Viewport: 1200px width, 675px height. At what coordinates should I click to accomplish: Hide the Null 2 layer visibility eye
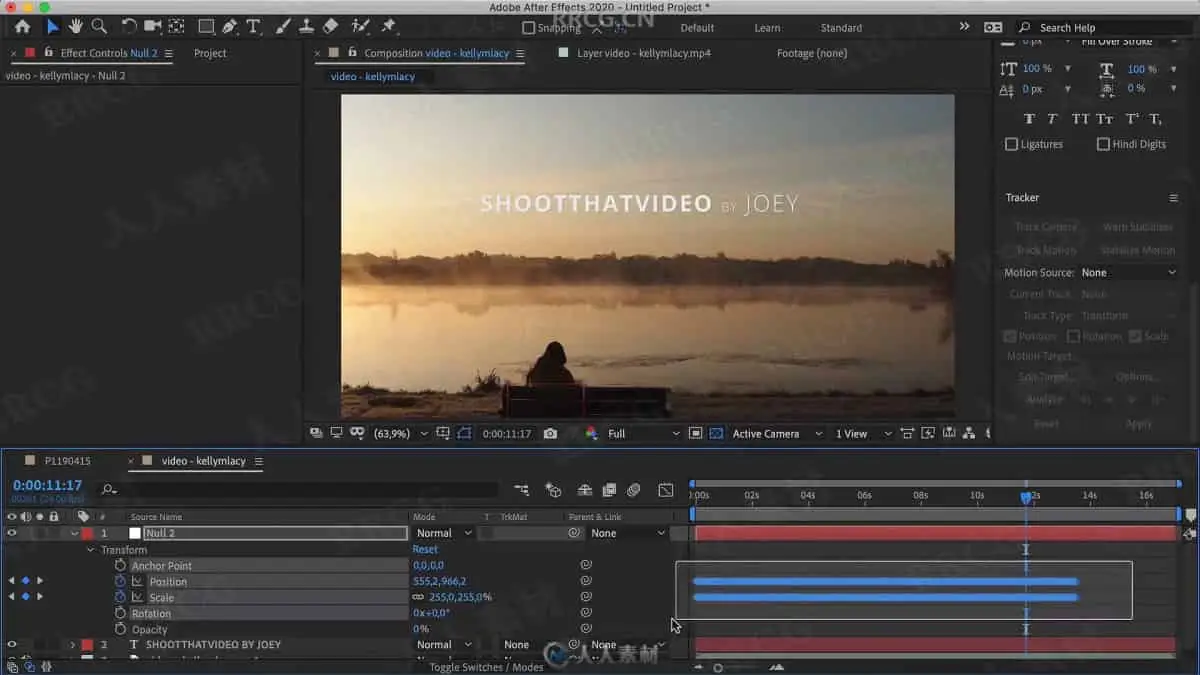coord(12,533)
